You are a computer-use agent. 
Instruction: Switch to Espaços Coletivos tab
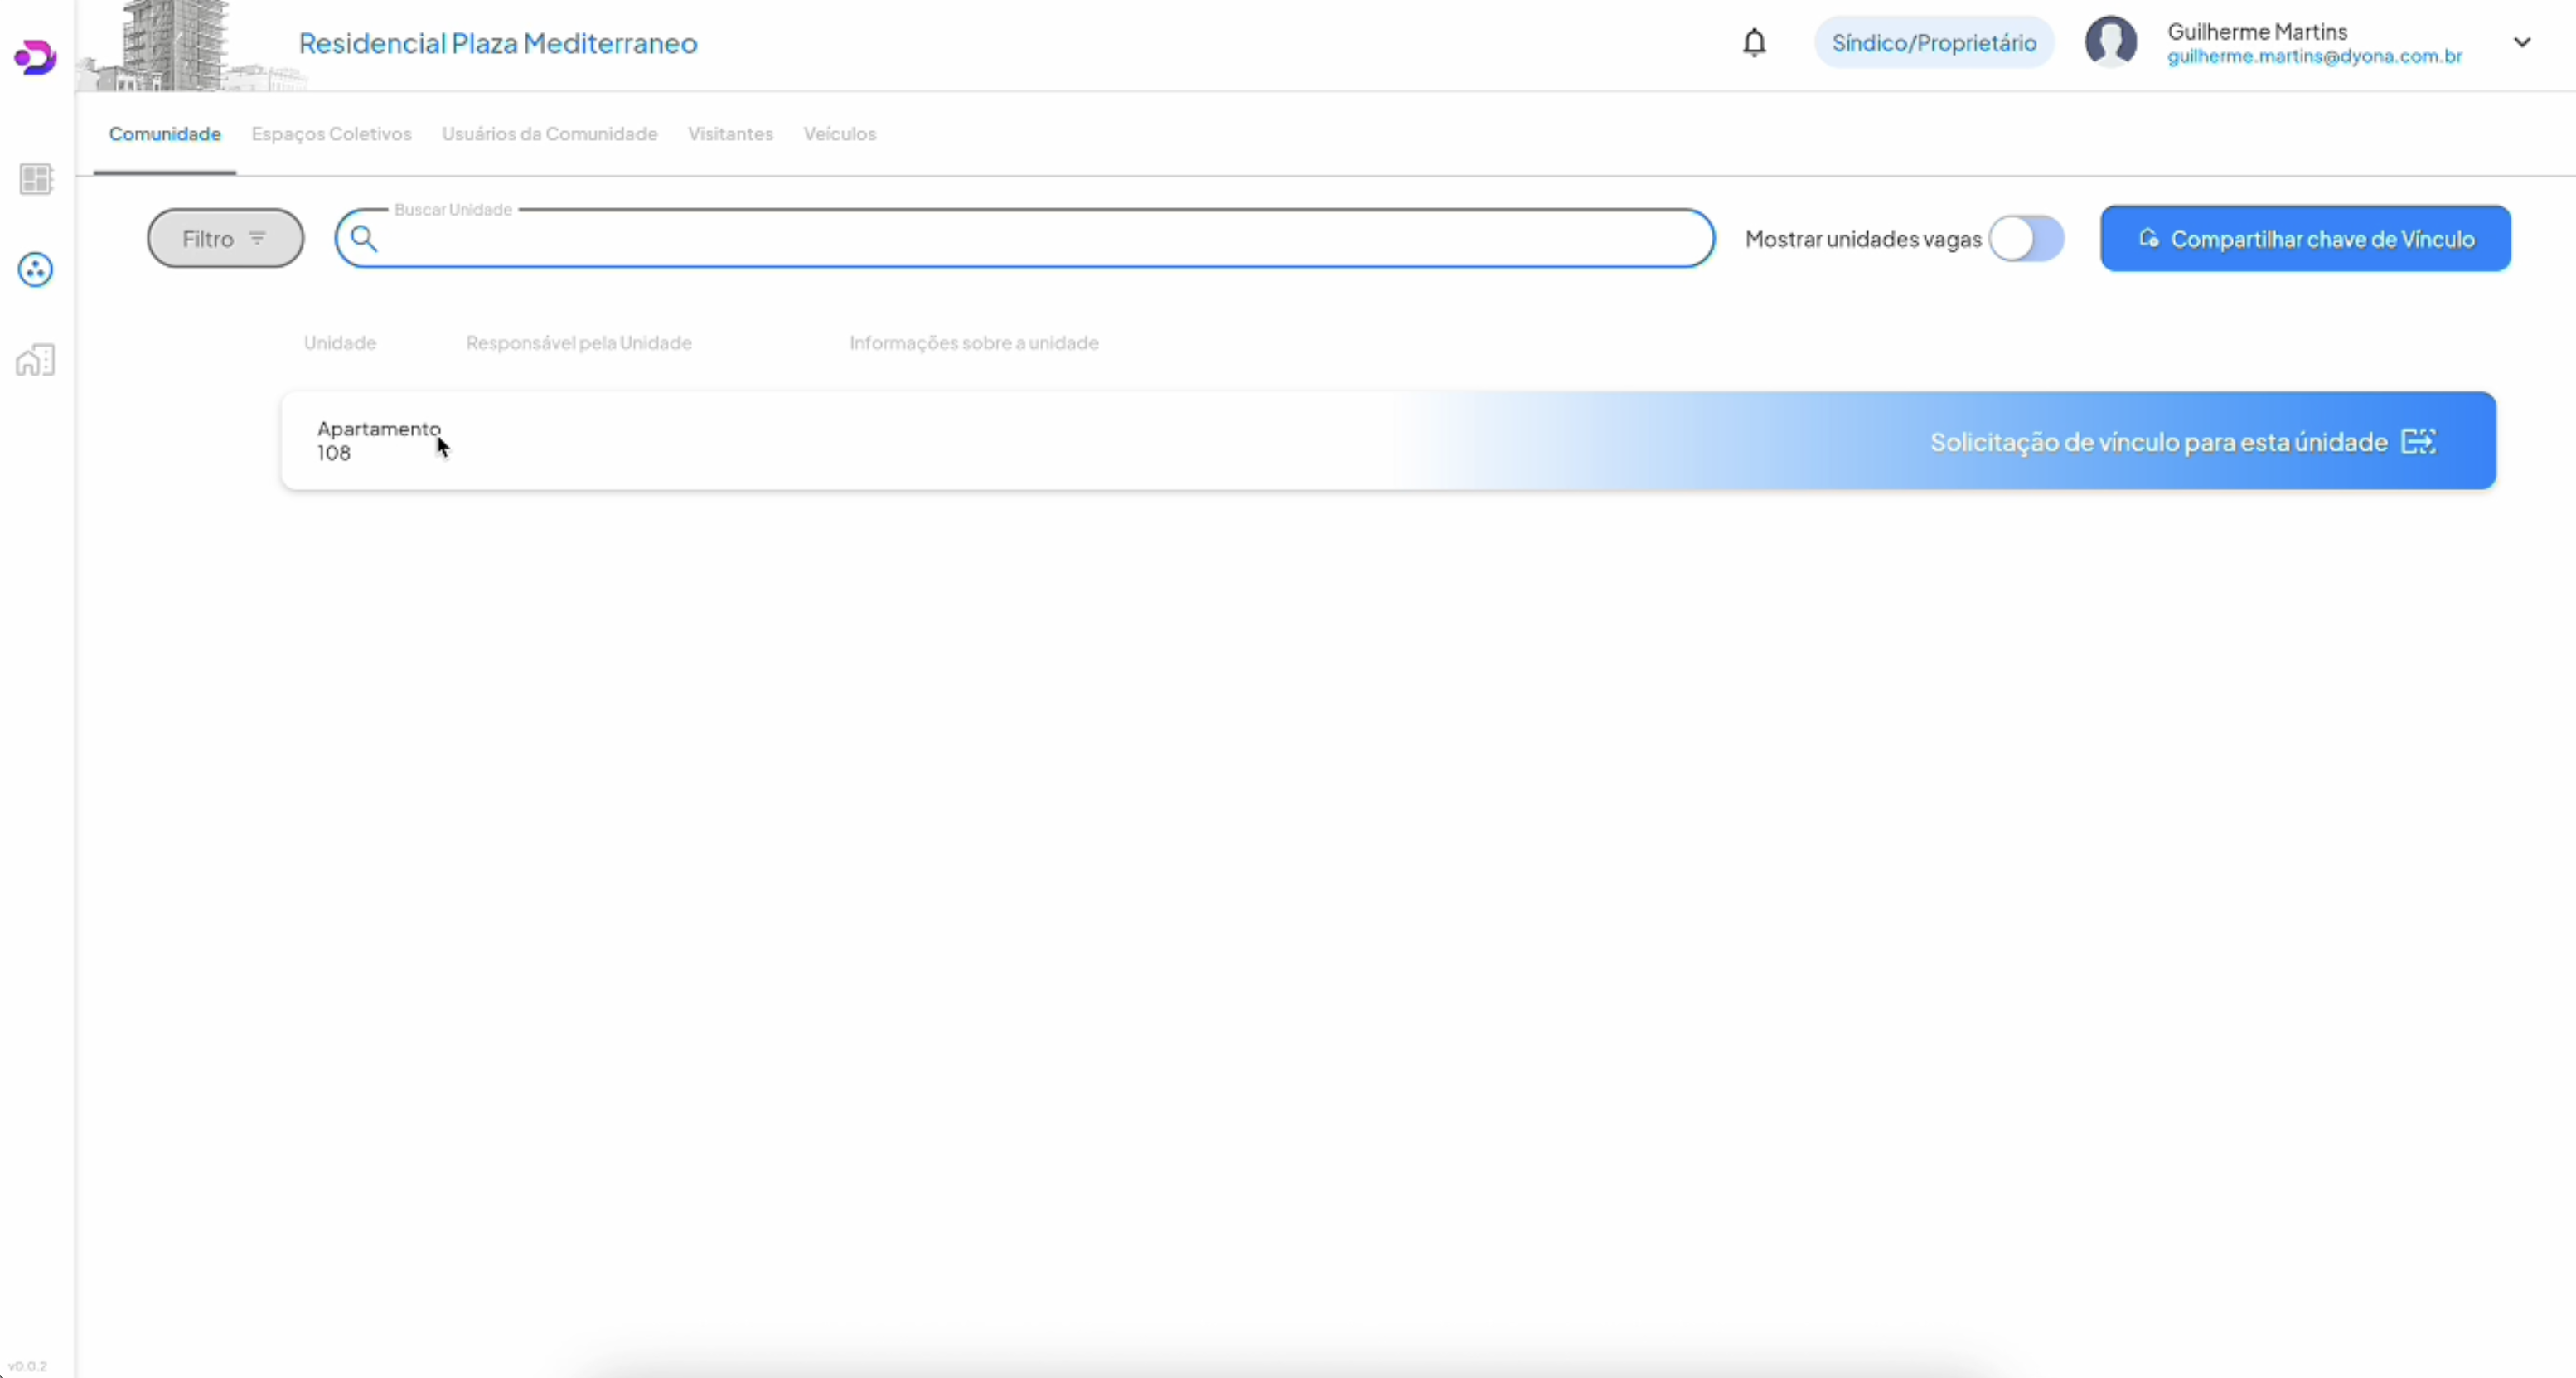[331, 134]
